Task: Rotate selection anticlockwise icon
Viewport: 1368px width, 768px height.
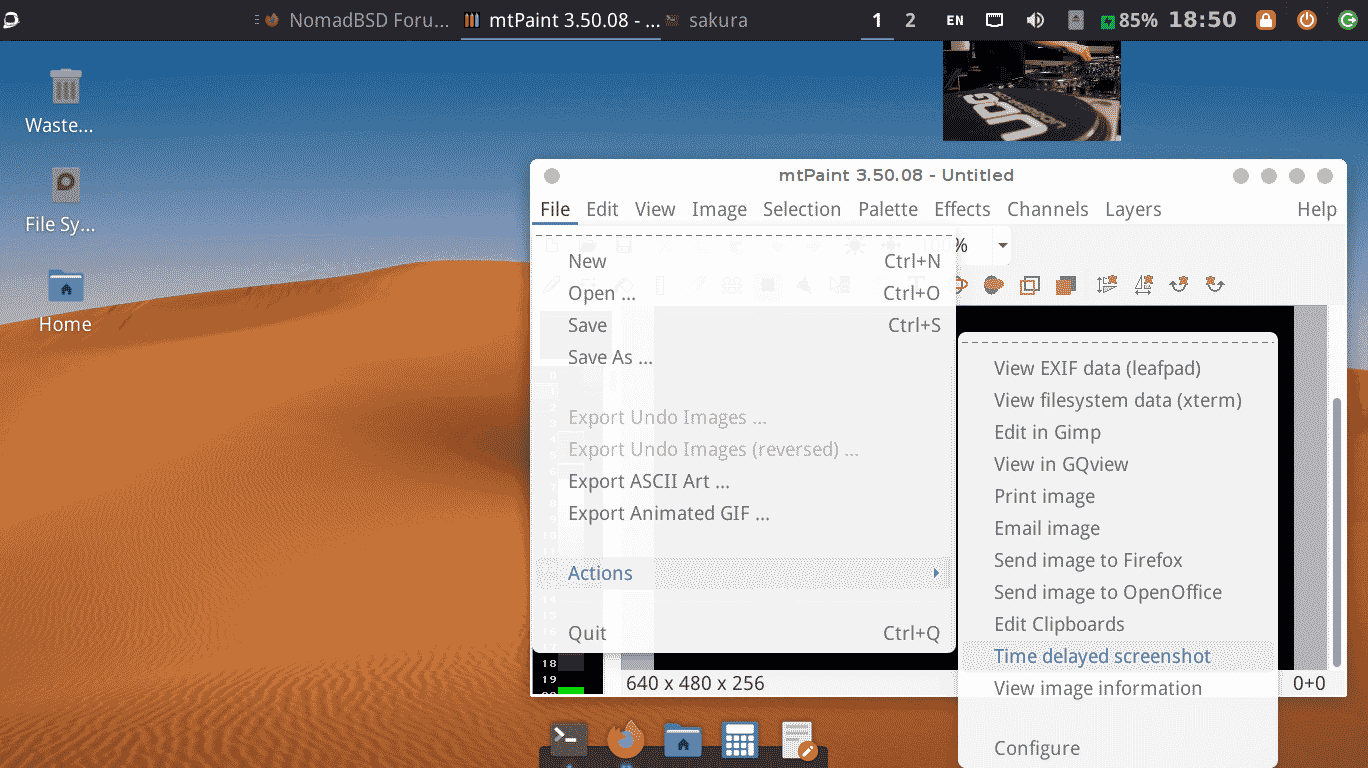Action: click(x=1215, y=285)
